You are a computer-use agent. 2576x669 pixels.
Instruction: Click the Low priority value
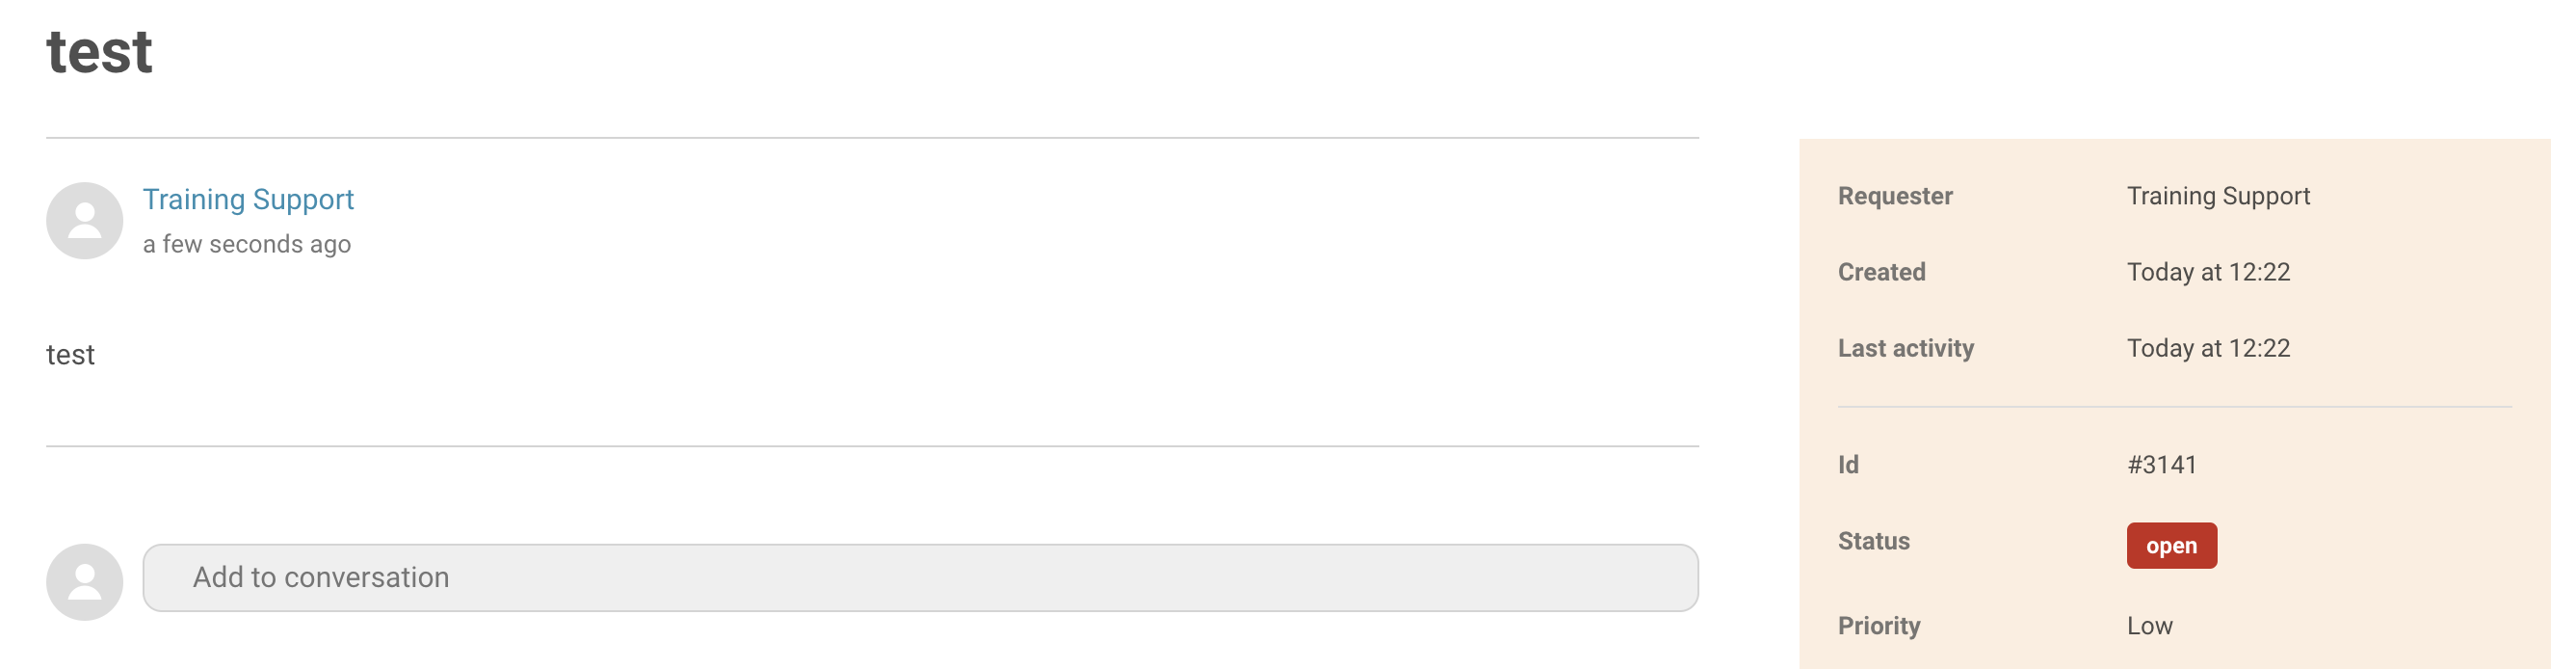tap(2149, 626)
